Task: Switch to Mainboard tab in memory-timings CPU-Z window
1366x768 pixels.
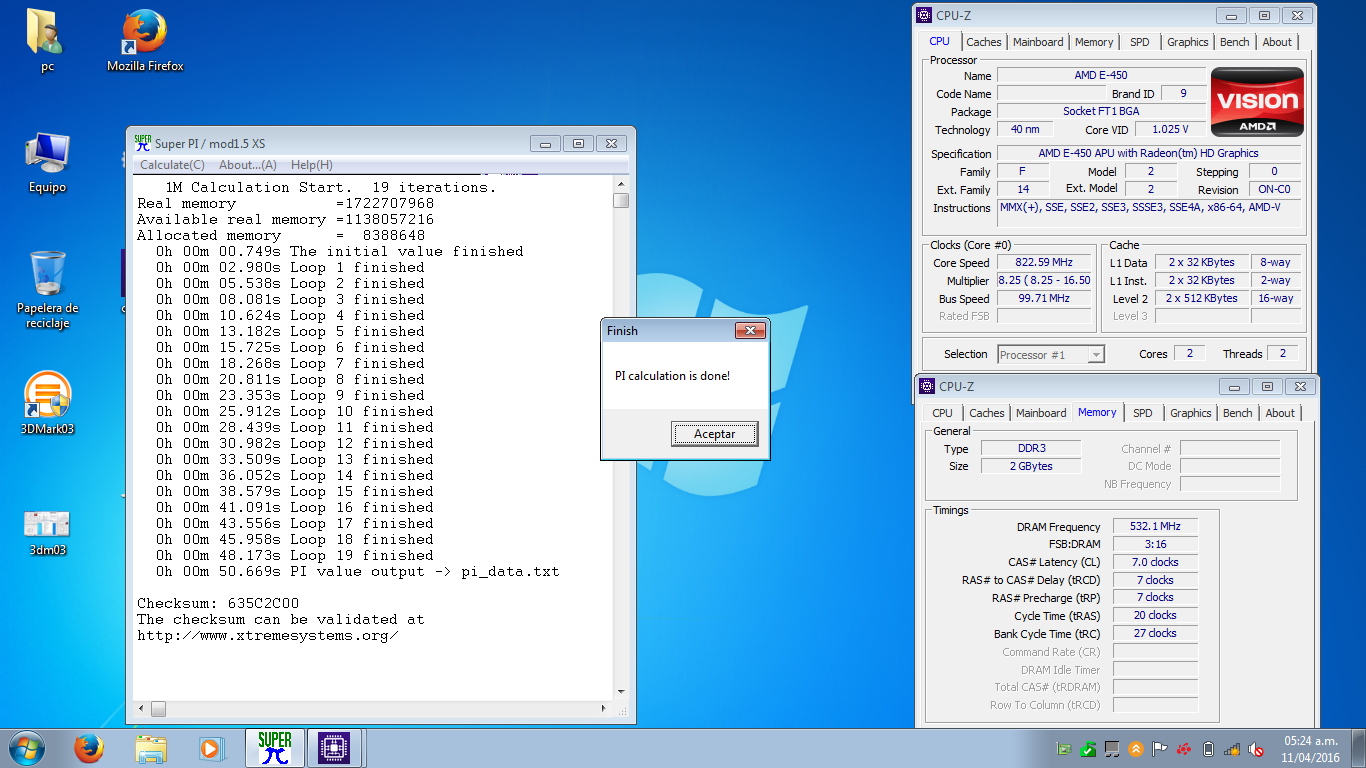Action: (1041, 413)
